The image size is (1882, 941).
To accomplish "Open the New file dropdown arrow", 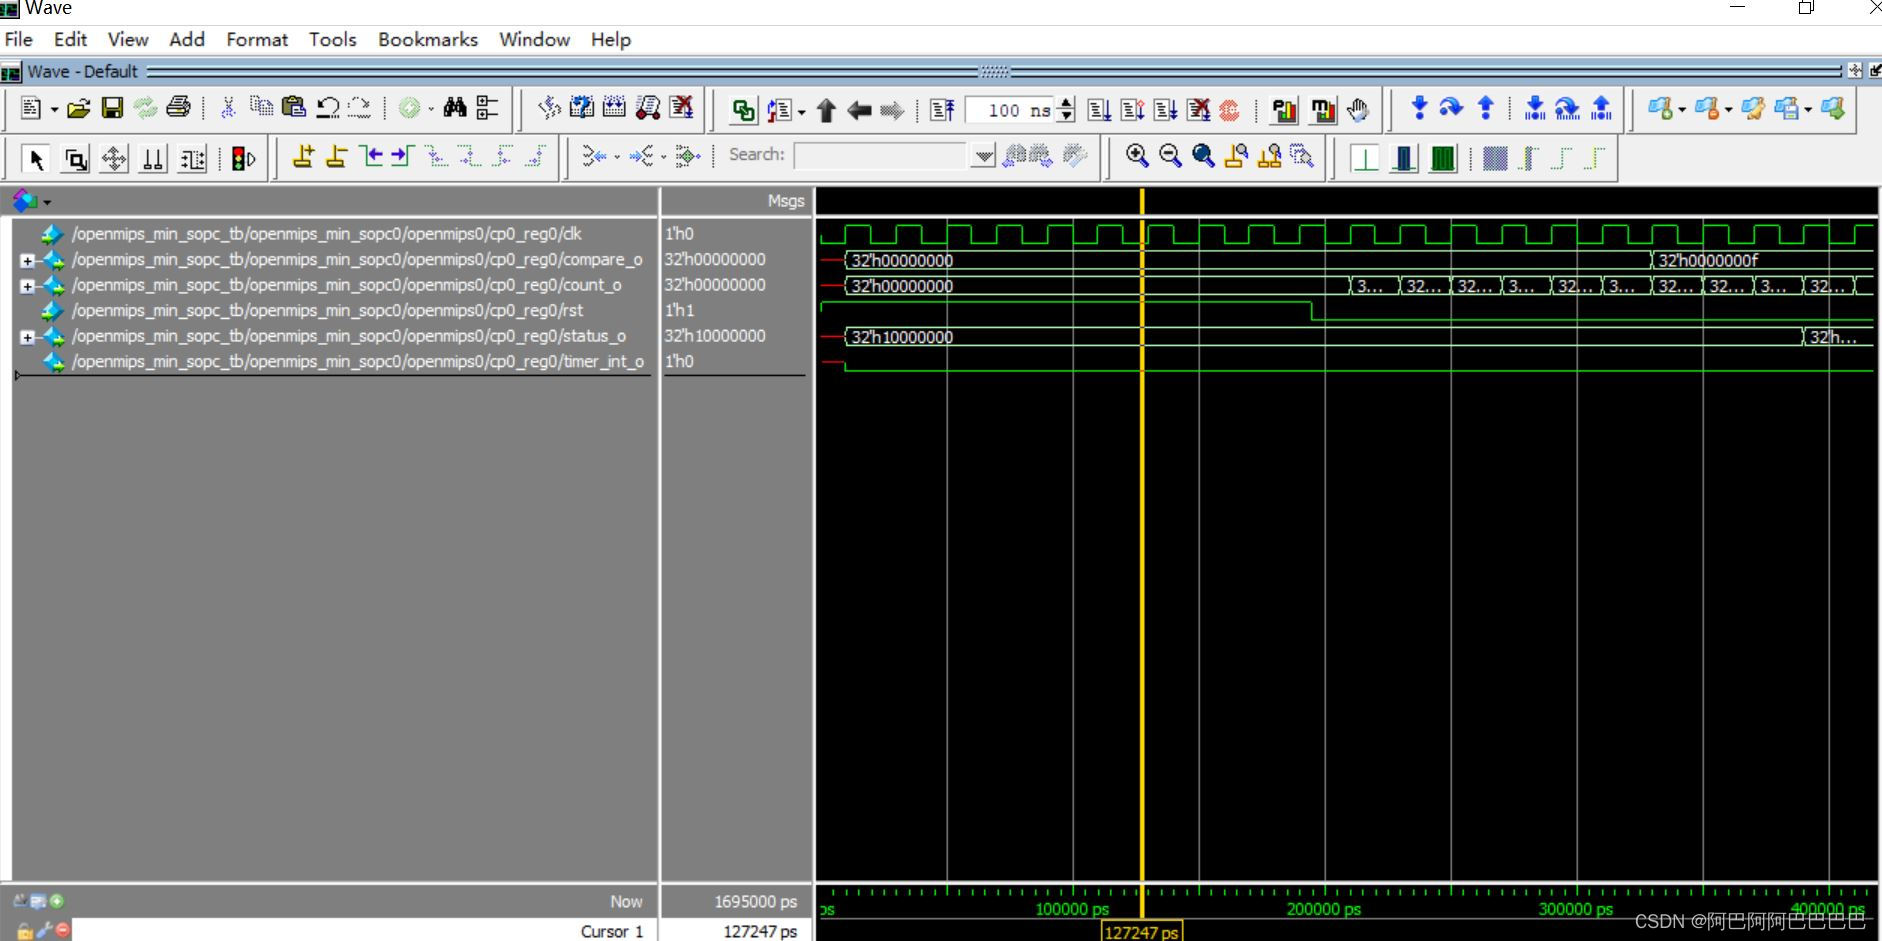I will coord(54,110).
